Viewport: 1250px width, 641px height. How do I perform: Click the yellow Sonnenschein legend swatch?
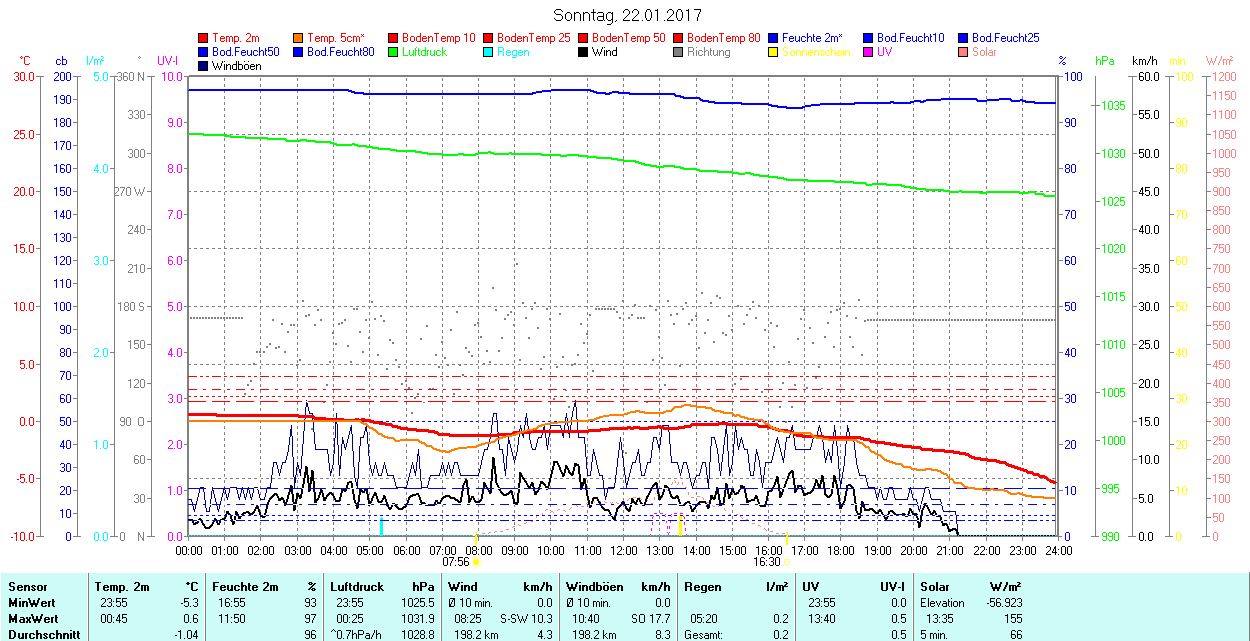774,52
